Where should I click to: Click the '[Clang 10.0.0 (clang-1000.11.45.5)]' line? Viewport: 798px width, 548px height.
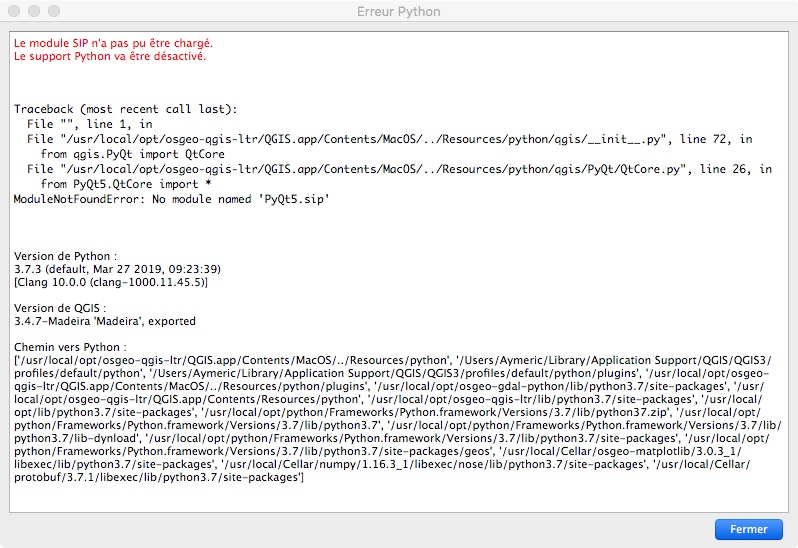coord(111,282)
